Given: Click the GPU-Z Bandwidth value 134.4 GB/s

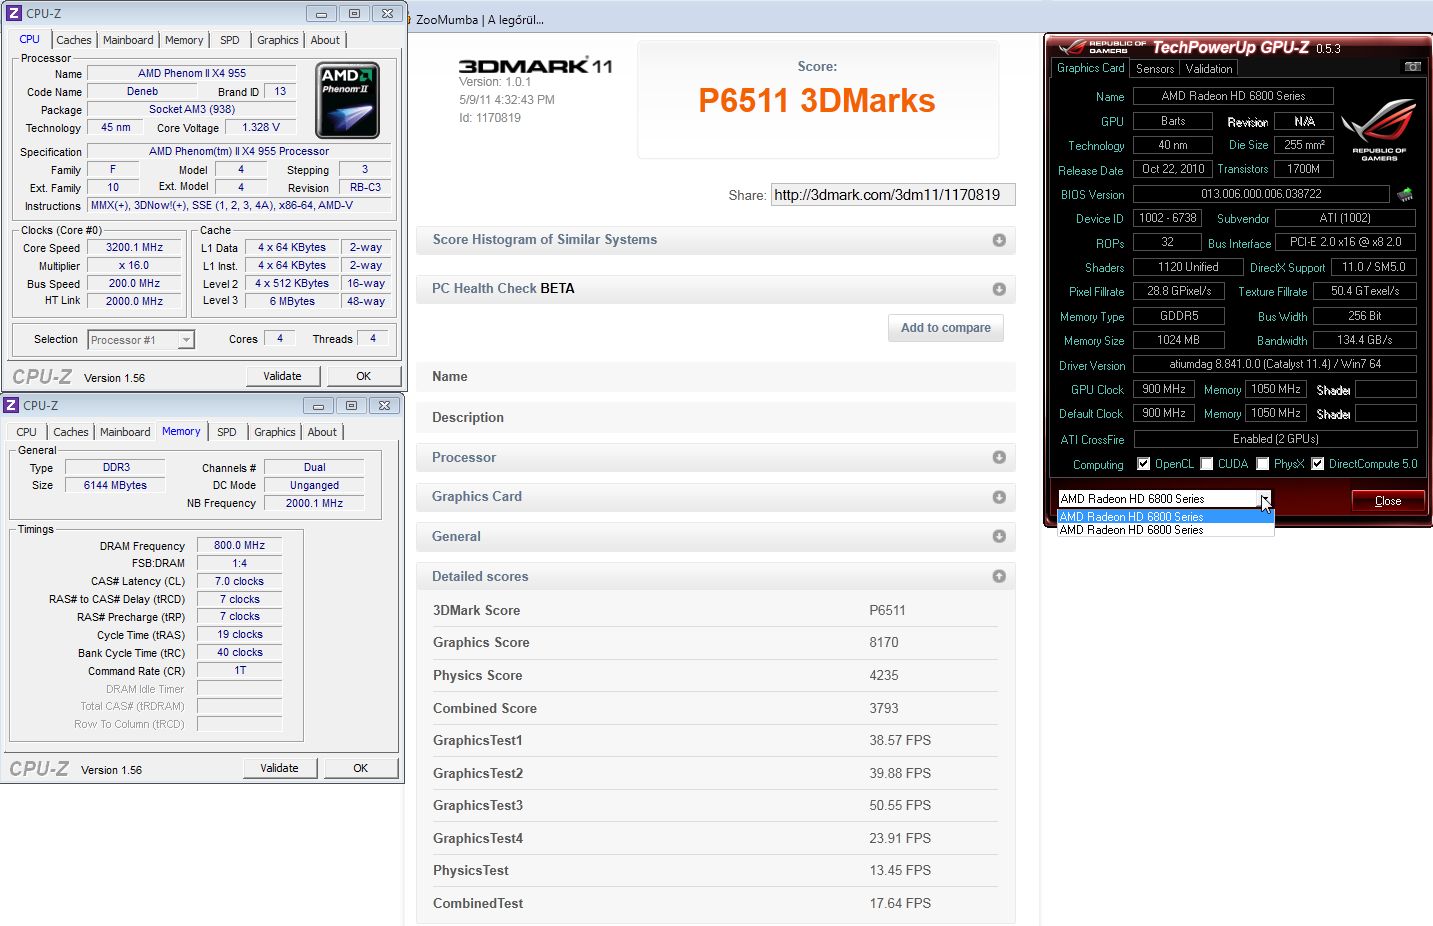Looking at the screenshot, I should [x=1364, y=340].
